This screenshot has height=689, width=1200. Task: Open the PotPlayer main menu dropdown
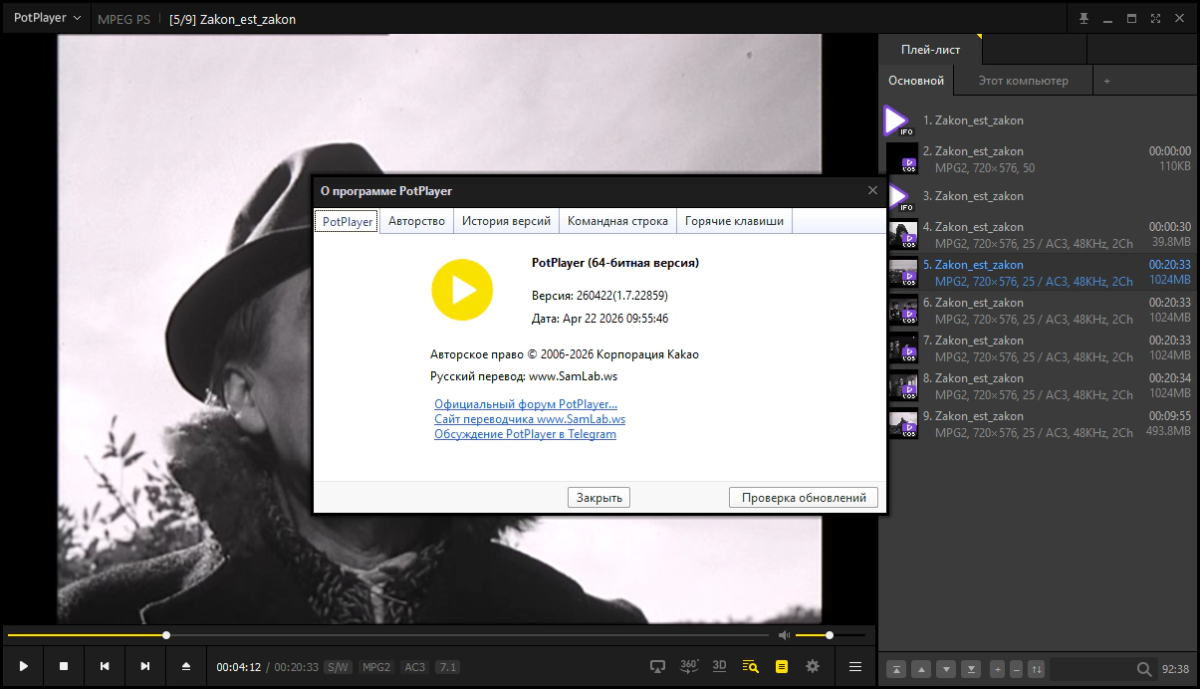[x=47, y=19]
